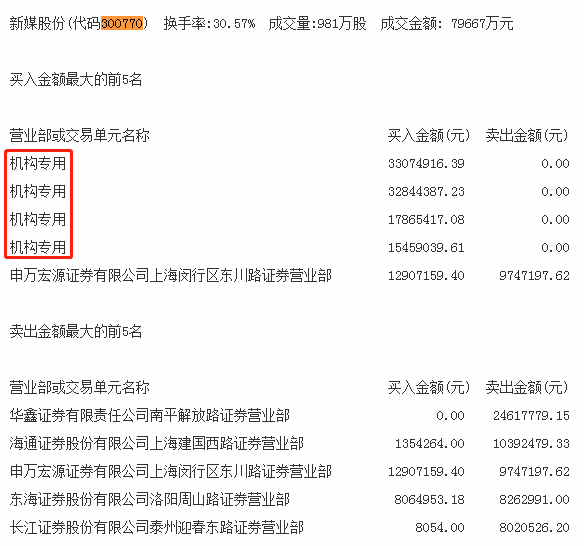
Task: Click sell amount 24617779.15
Action: click(x=531, y=416)
